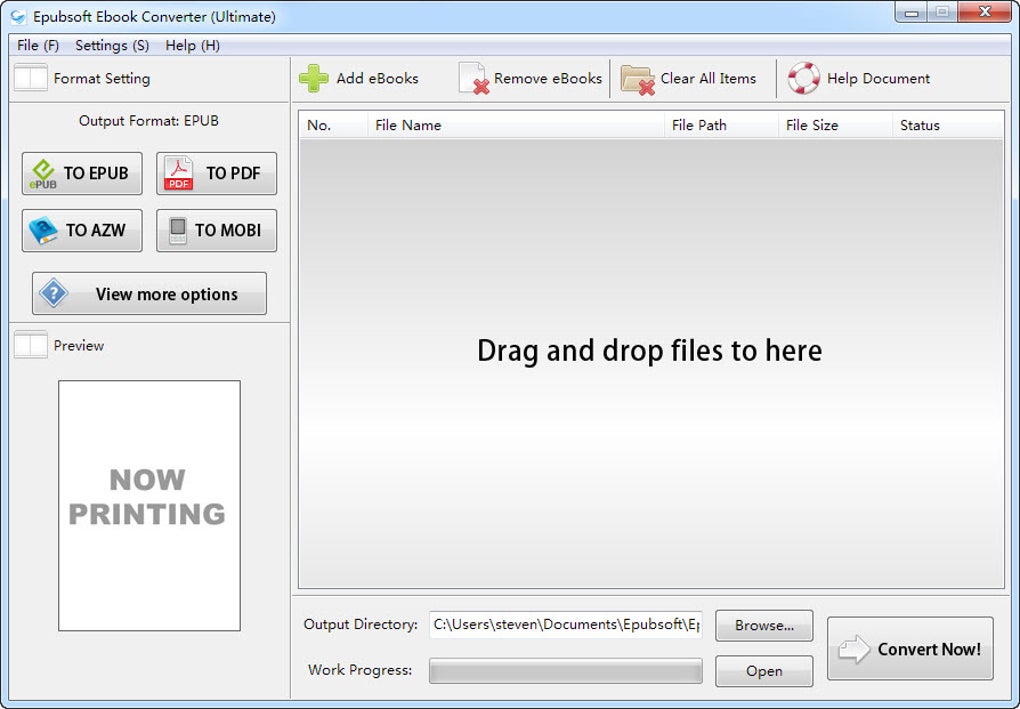Start conversion with Convert Now! button

click(910, 649)
